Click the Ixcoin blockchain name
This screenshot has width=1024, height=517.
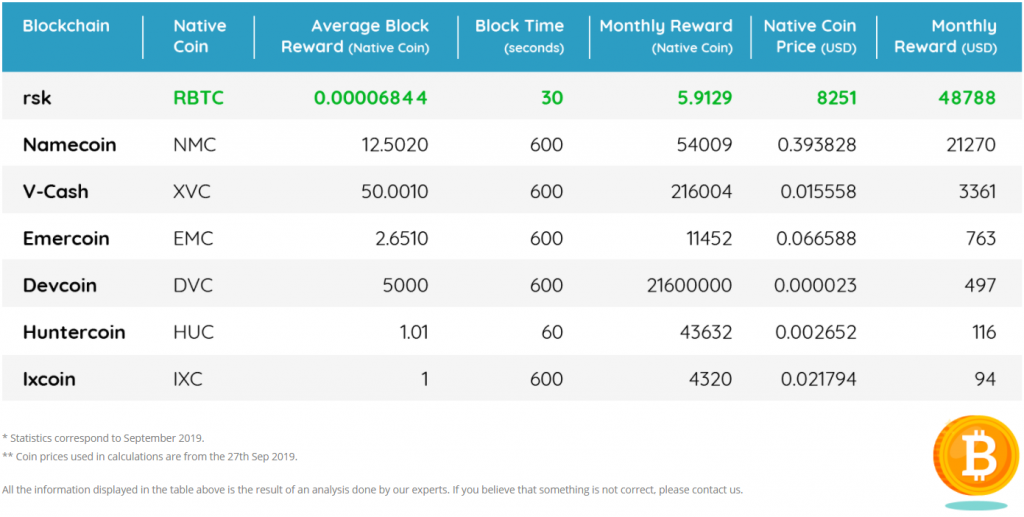pyautogui.click(x=49, y=380)
